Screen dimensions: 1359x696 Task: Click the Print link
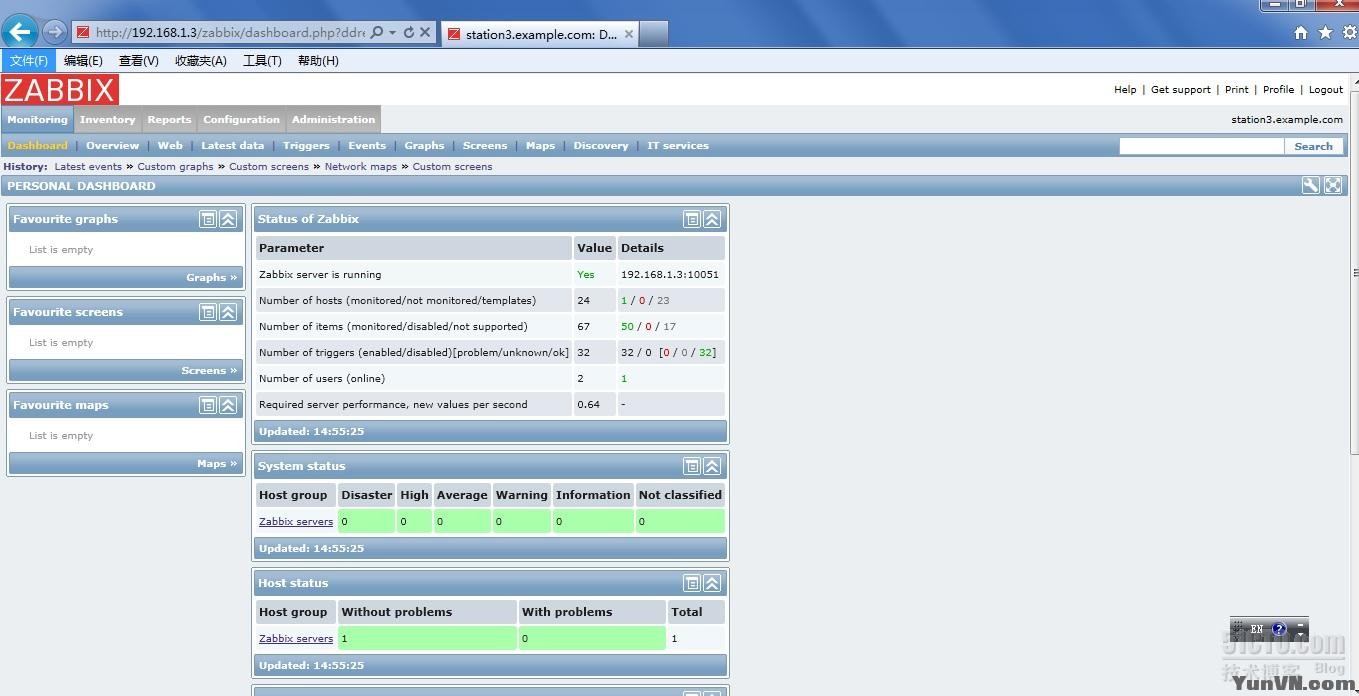1237,89
